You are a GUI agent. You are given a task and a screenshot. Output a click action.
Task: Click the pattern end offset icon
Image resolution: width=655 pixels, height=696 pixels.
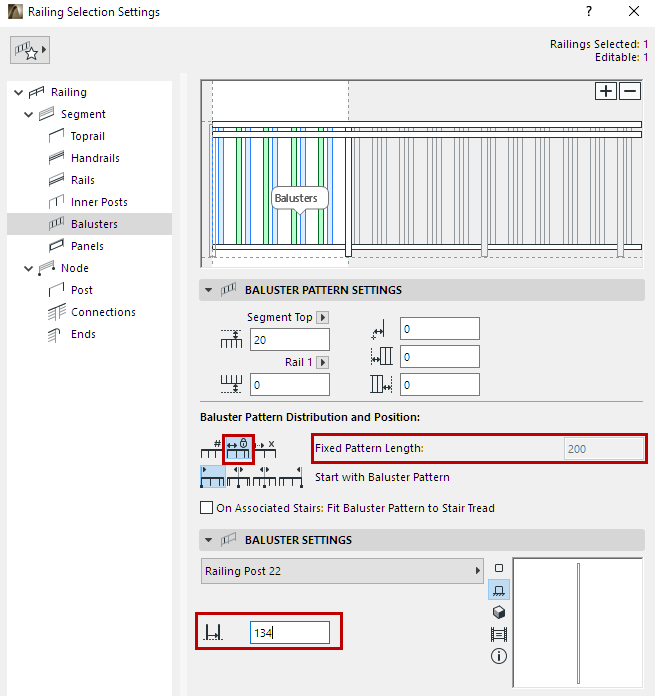coord(382,384)
